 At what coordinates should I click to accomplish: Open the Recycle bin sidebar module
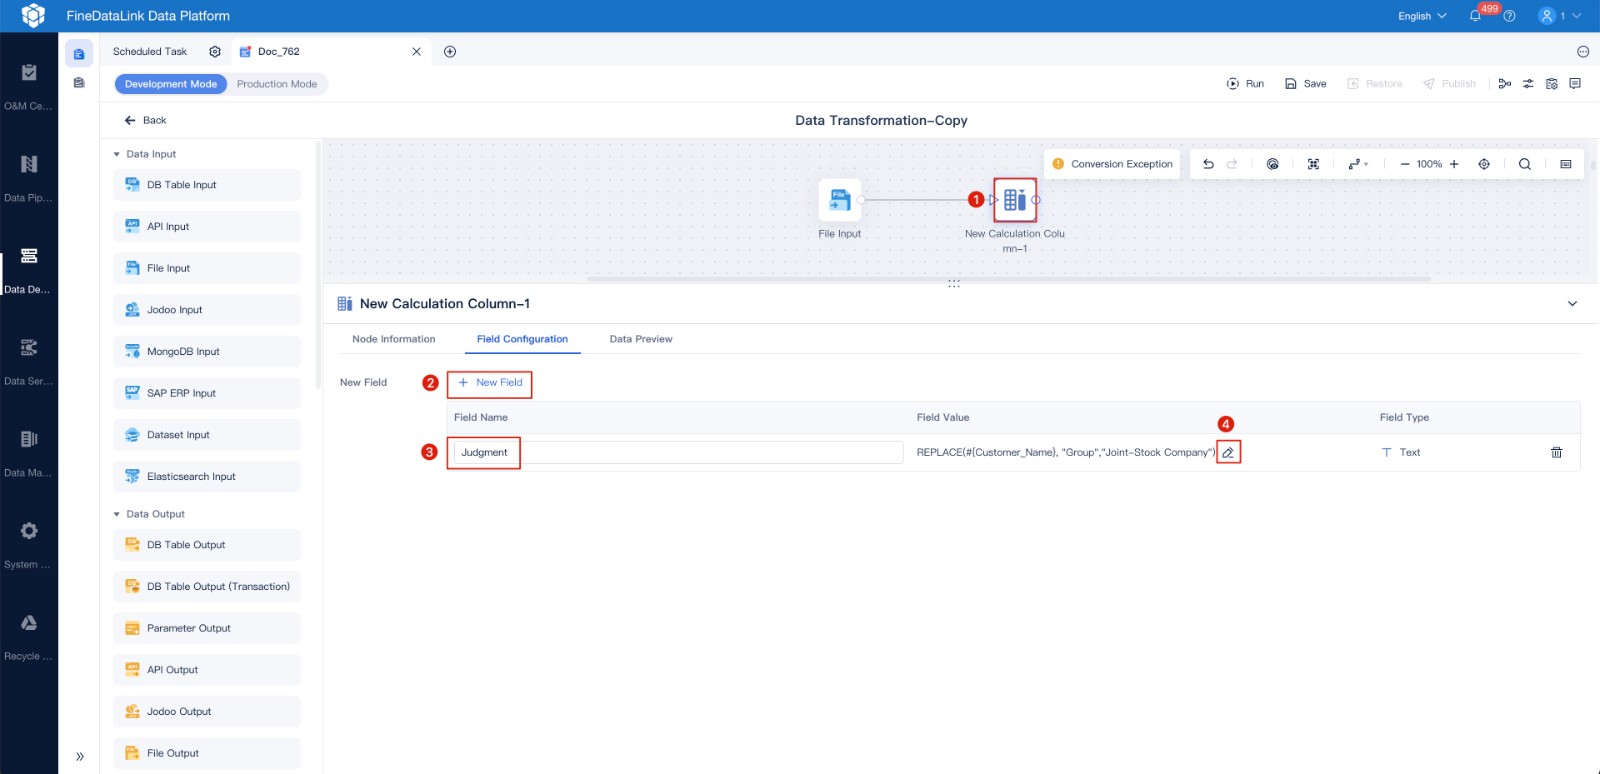29,635
